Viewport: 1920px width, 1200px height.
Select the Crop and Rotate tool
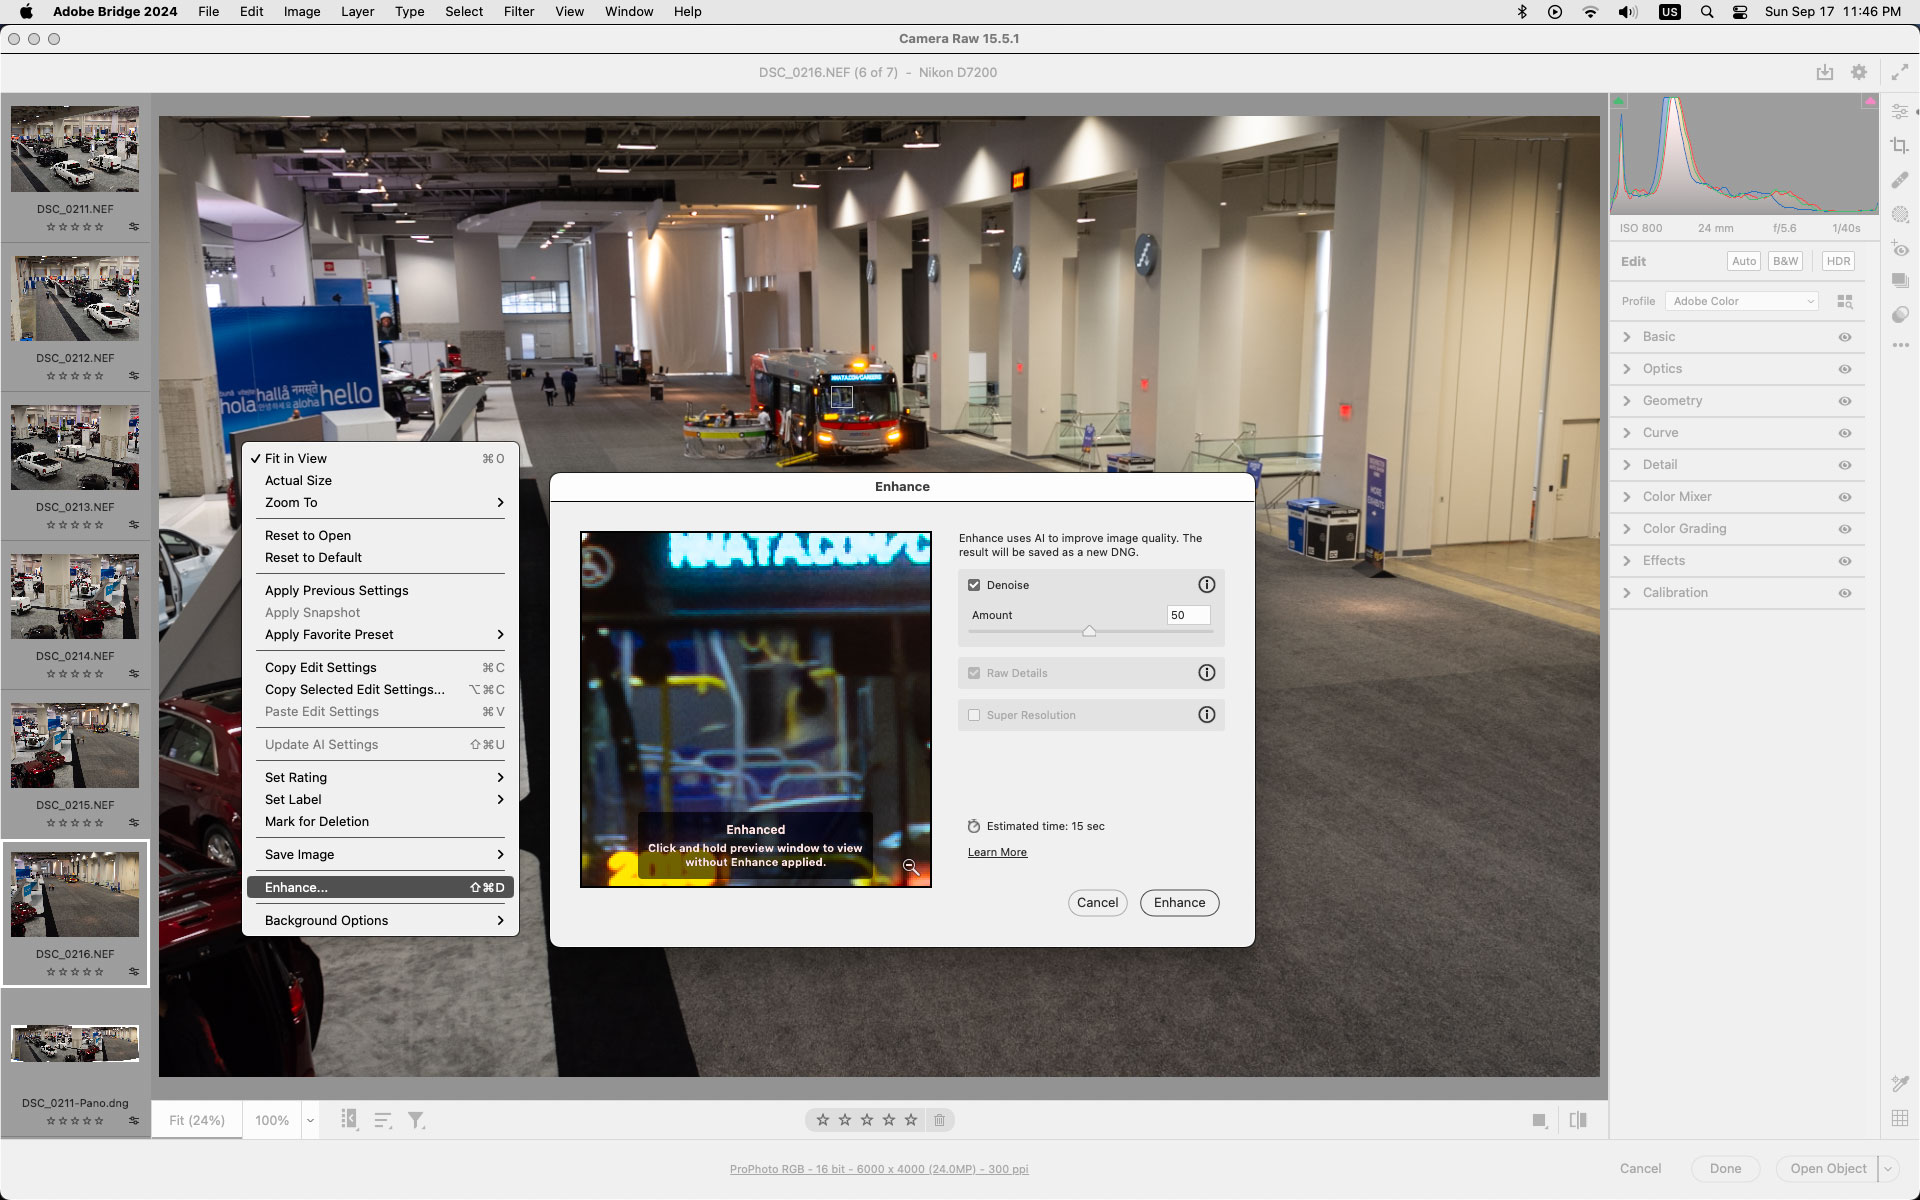tap(1900, 145)
